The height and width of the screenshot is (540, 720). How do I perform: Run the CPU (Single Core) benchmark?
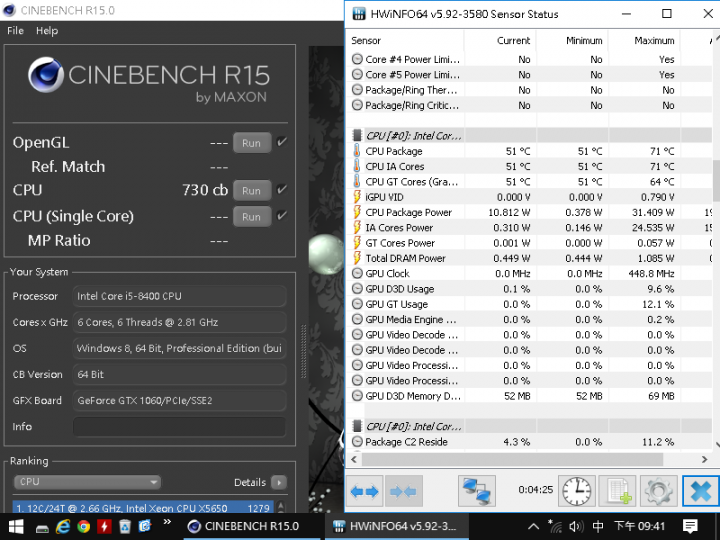pyautogui.click(x=251, y=217)
